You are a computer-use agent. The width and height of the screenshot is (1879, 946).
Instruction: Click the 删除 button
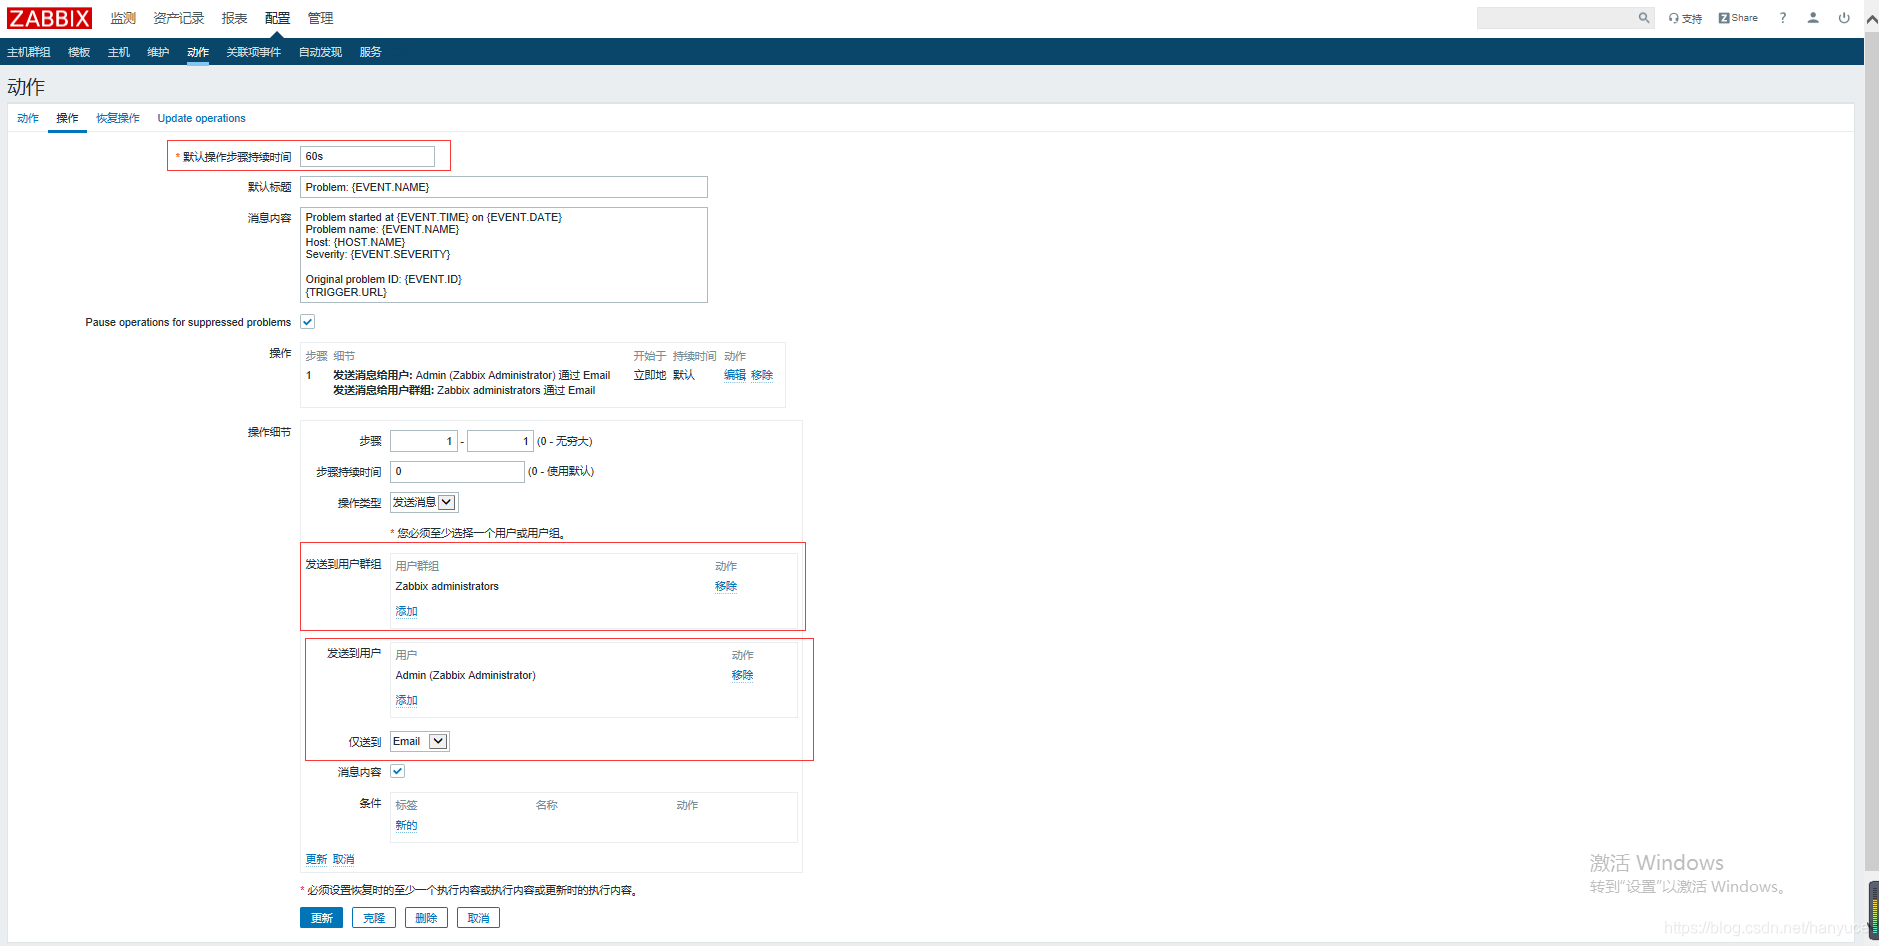pos(426,918)
